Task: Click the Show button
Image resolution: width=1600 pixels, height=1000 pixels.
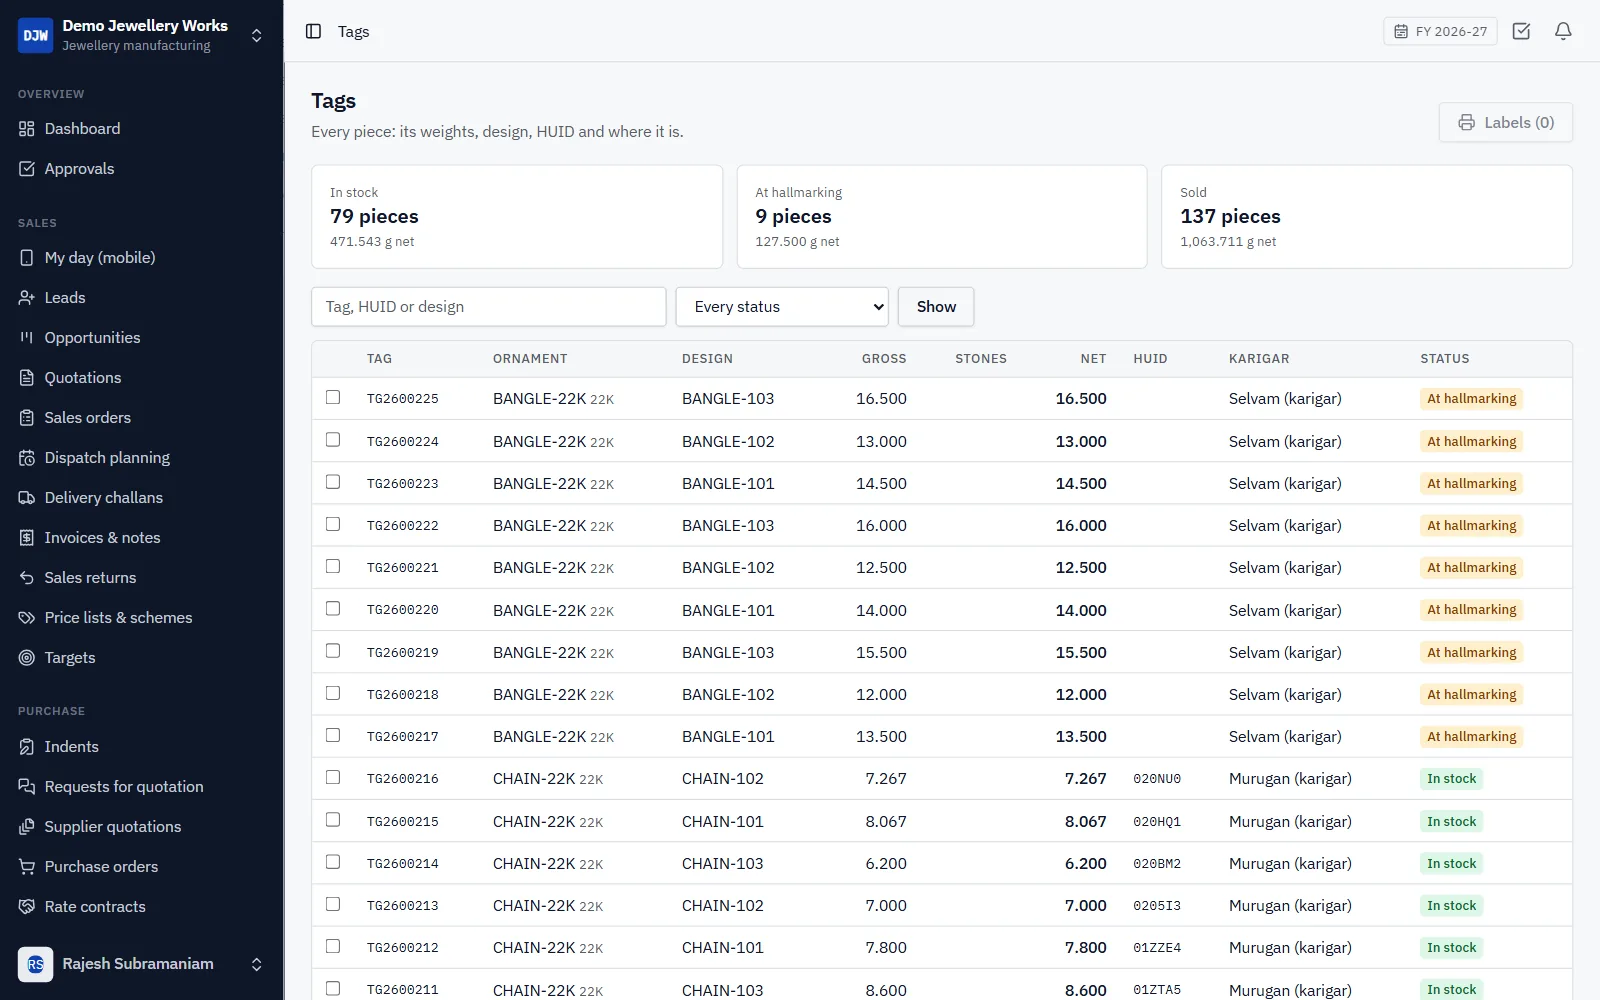Action: point(936,307)
